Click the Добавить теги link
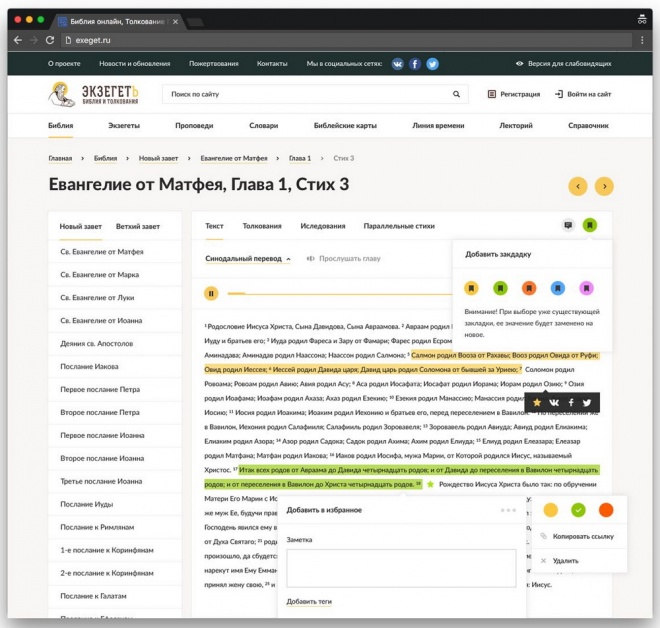This screenshot has width=660, height=628. click(x=309, y=601)
